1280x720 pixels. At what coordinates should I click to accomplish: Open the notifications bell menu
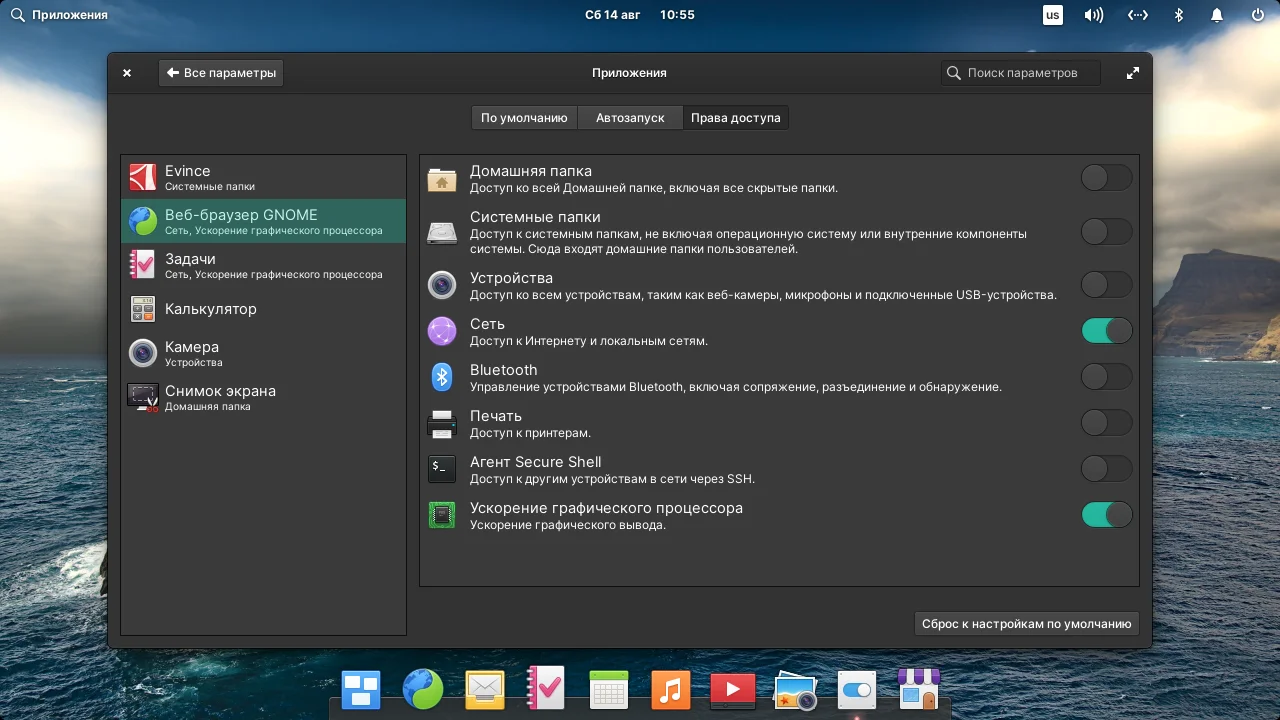coord(1217,14)
